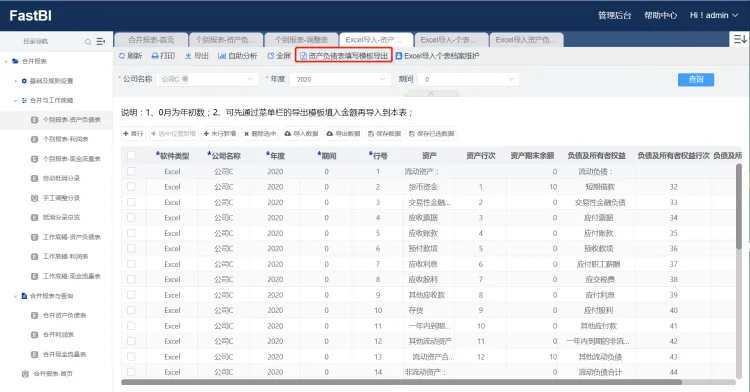Click 末行新增 append row button
Screen dimensions: 750x392
tap(220, 134)
